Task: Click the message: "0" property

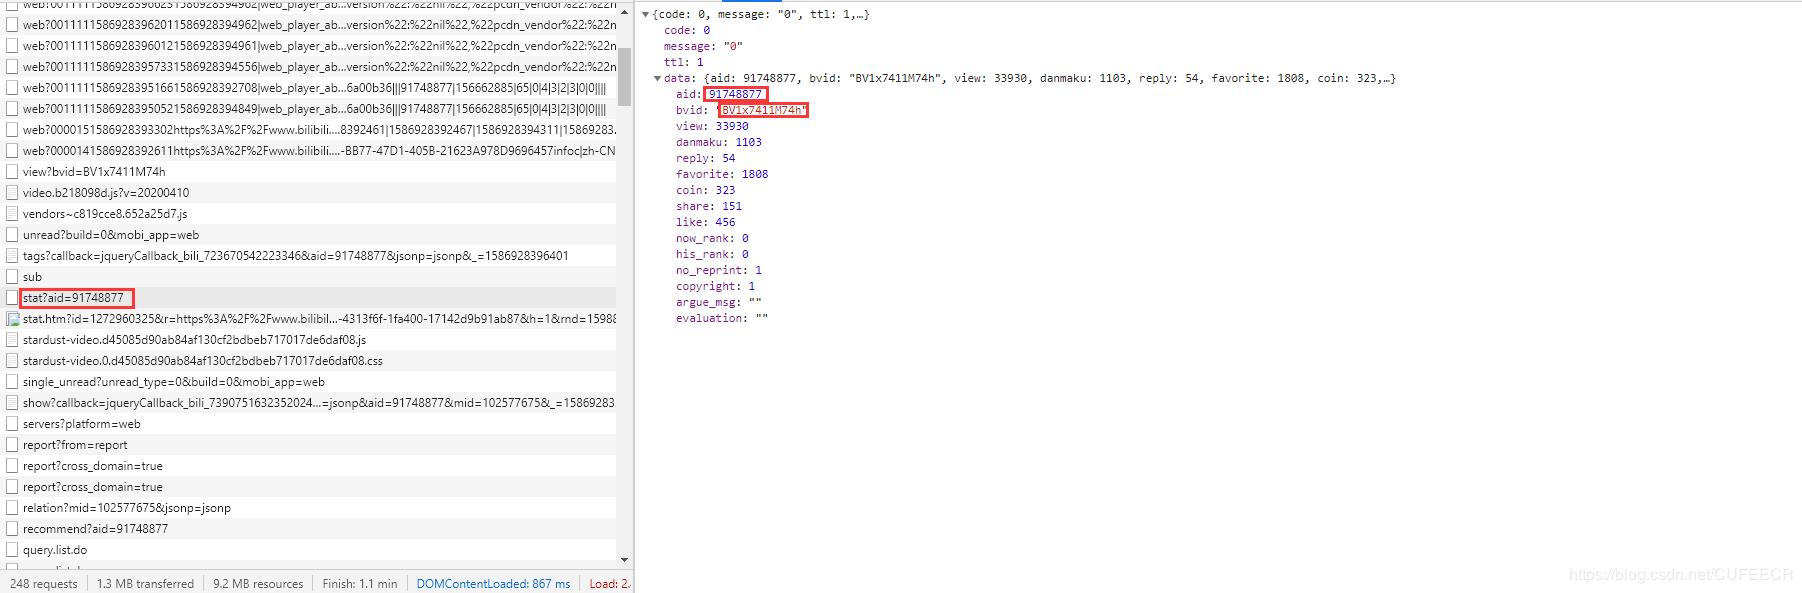Action: coord(703,46)
